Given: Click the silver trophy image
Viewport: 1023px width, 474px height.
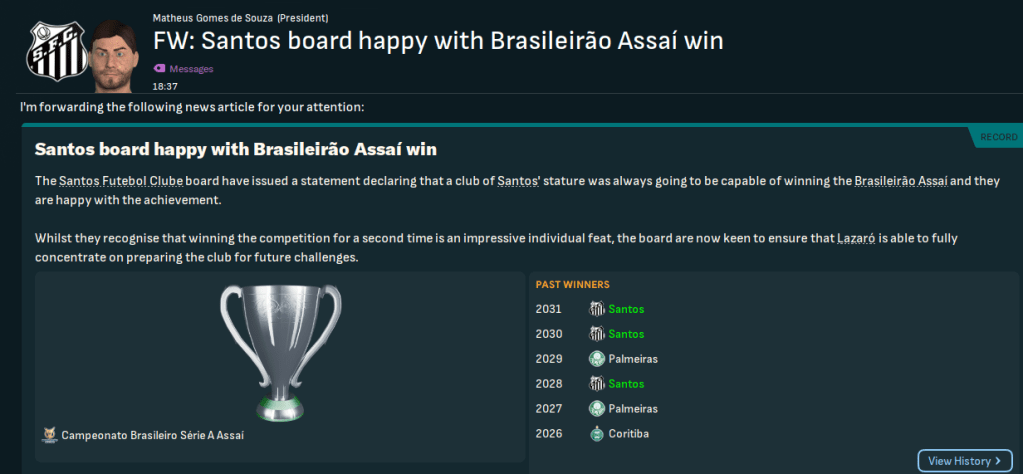Looking at the screenshot, I should [x=281, y=350].
